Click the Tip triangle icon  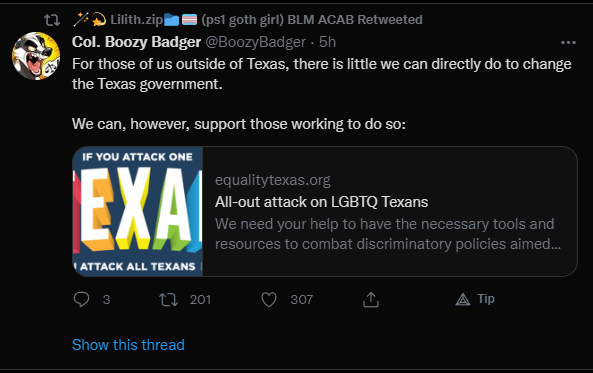coord(463,300)
